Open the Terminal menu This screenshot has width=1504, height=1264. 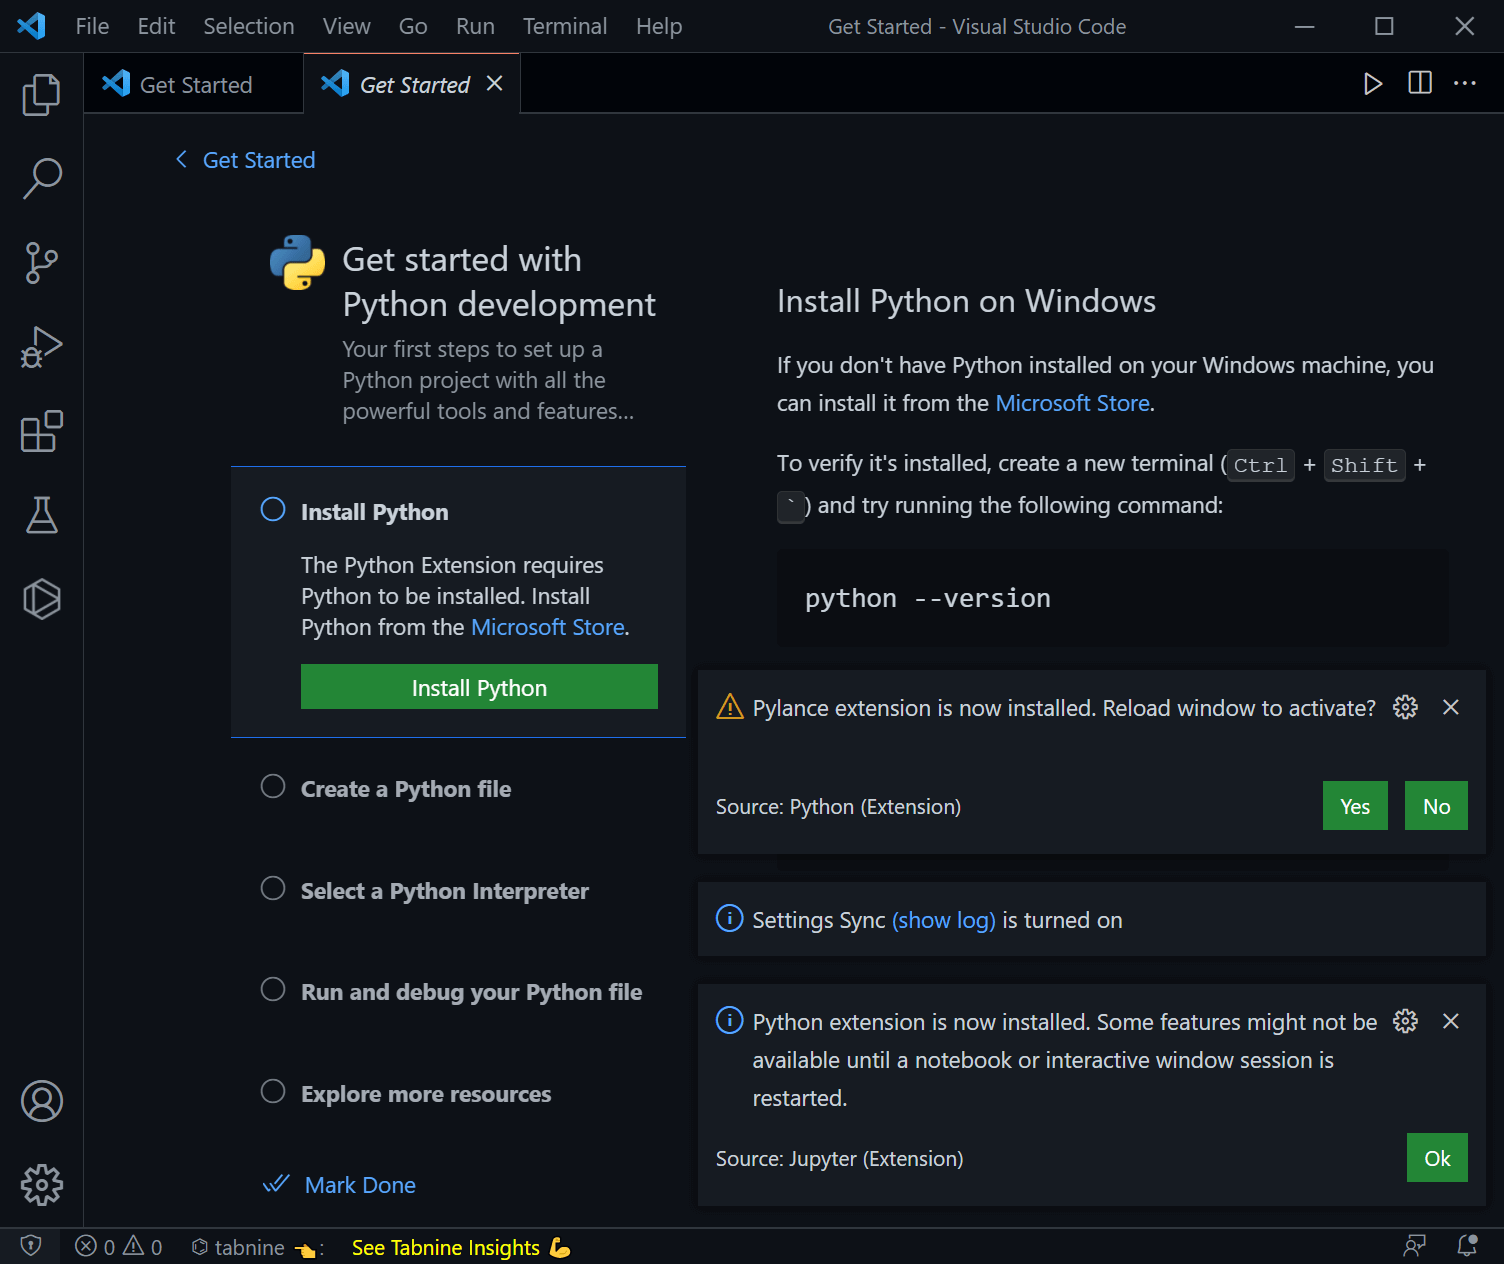coord(565,26)
